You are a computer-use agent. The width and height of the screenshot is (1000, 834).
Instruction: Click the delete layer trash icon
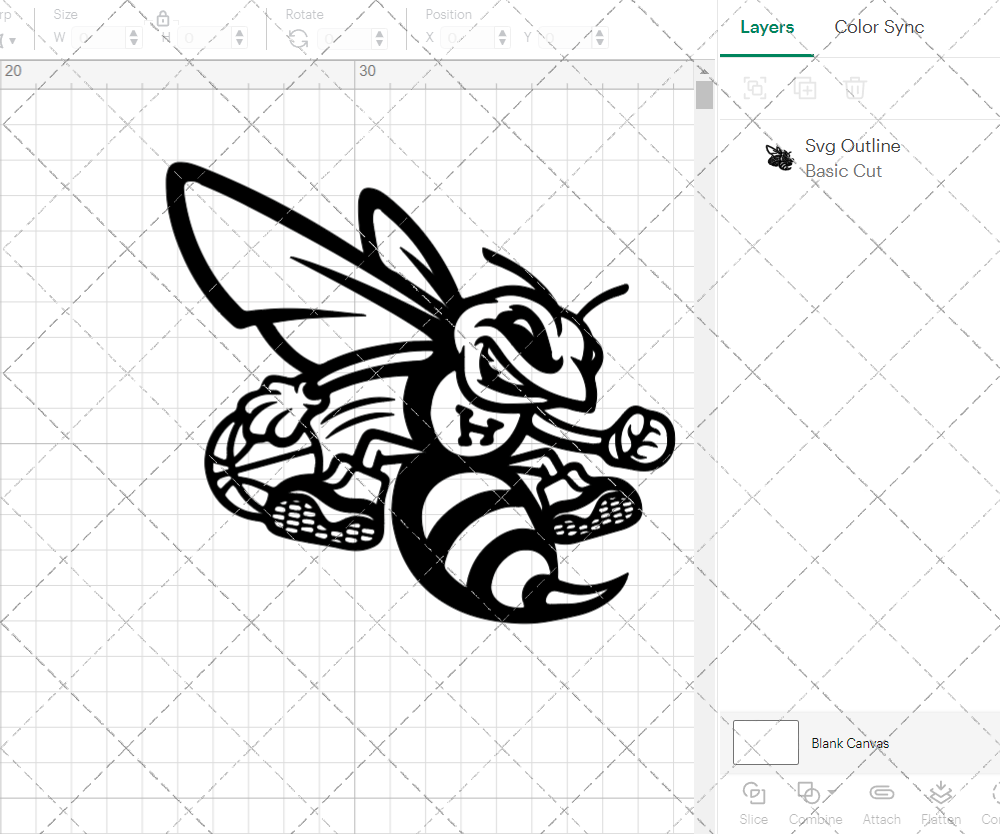853,89
